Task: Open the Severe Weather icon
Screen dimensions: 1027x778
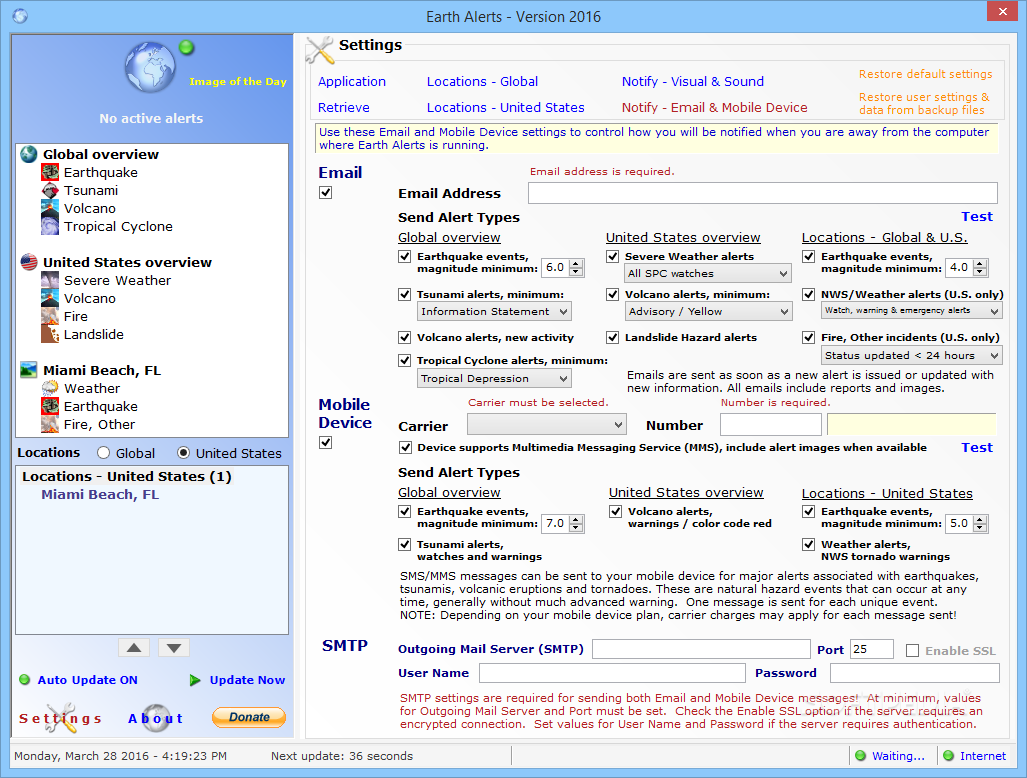Action: coord(50,280)
